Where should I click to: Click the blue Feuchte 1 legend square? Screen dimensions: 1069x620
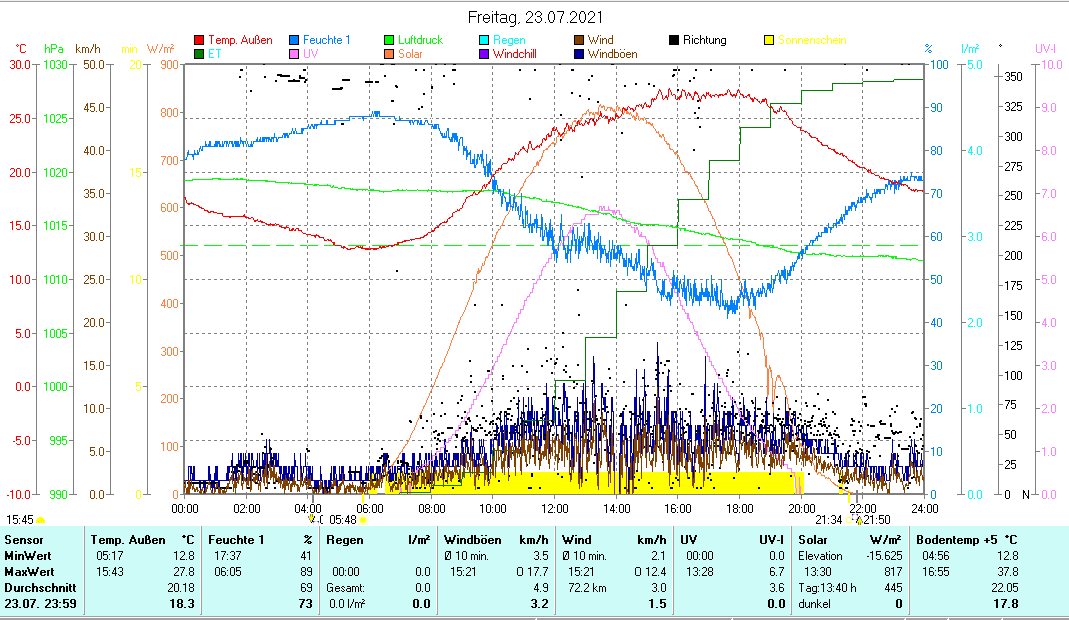tap(295, 41)
